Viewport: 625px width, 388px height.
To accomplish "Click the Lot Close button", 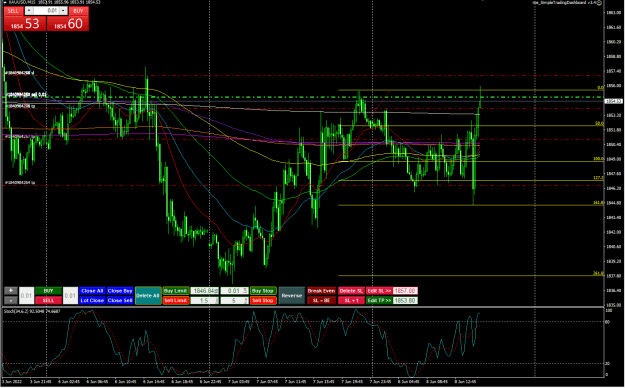I will click(x=92, y=300).
